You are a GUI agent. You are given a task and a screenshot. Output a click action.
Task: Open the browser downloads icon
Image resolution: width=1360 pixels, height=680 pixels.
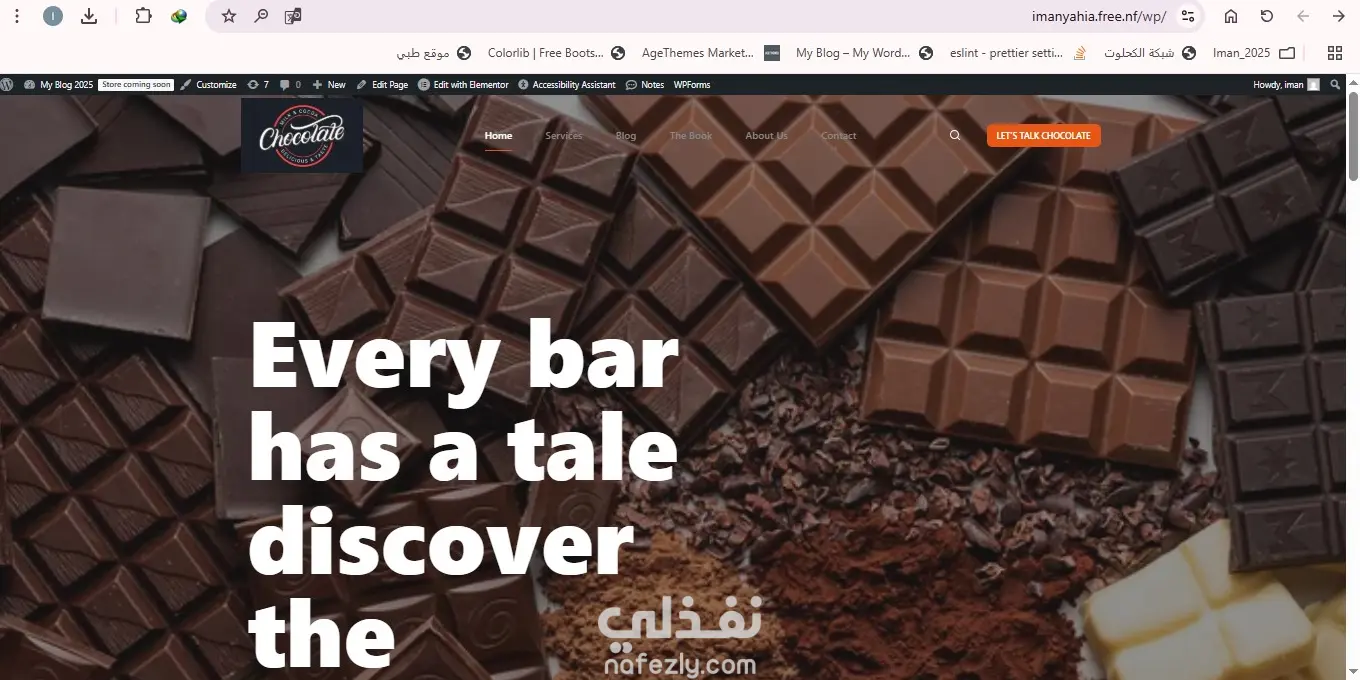coord(89,16)
